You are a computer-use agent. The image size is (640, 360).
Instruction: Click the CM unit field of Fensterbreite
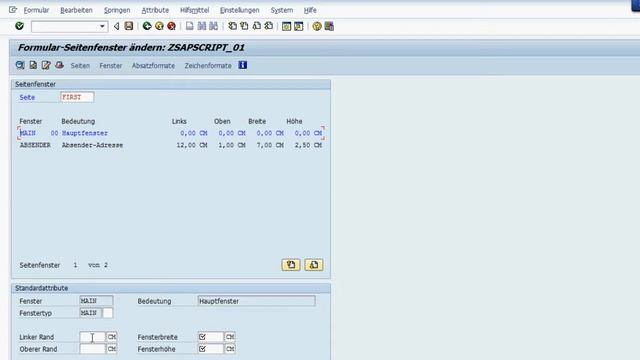[230, 337]
